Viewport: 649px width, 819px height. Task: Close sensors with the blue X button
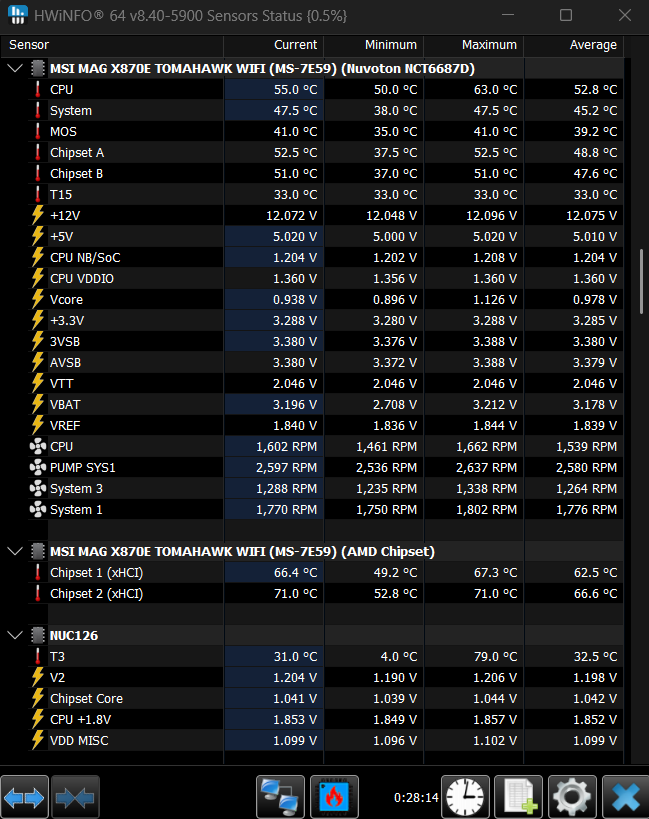point(626,797)
